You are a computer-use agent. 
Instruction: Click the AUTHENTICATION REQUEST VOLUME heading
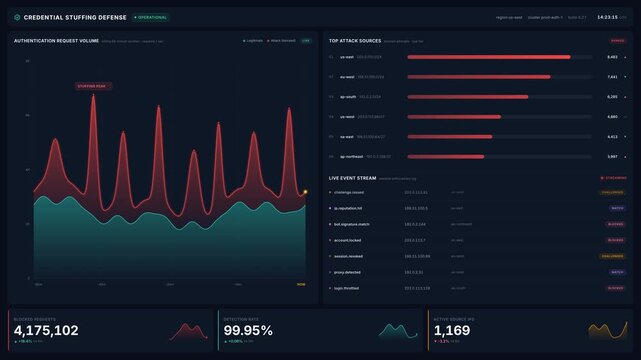click(x=56, y=41)
